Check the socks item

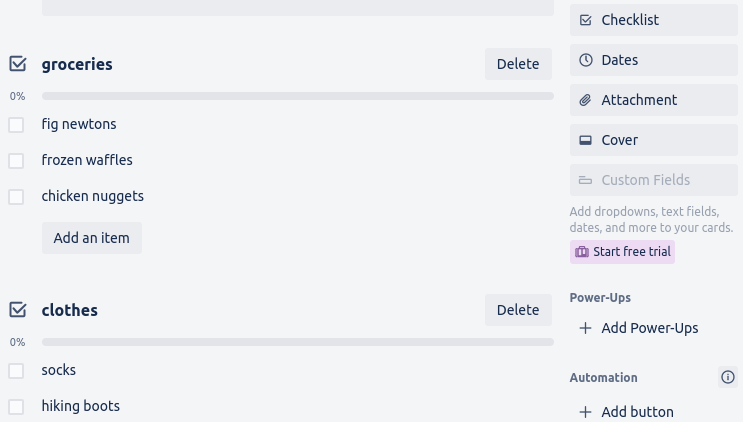point(16,371)
